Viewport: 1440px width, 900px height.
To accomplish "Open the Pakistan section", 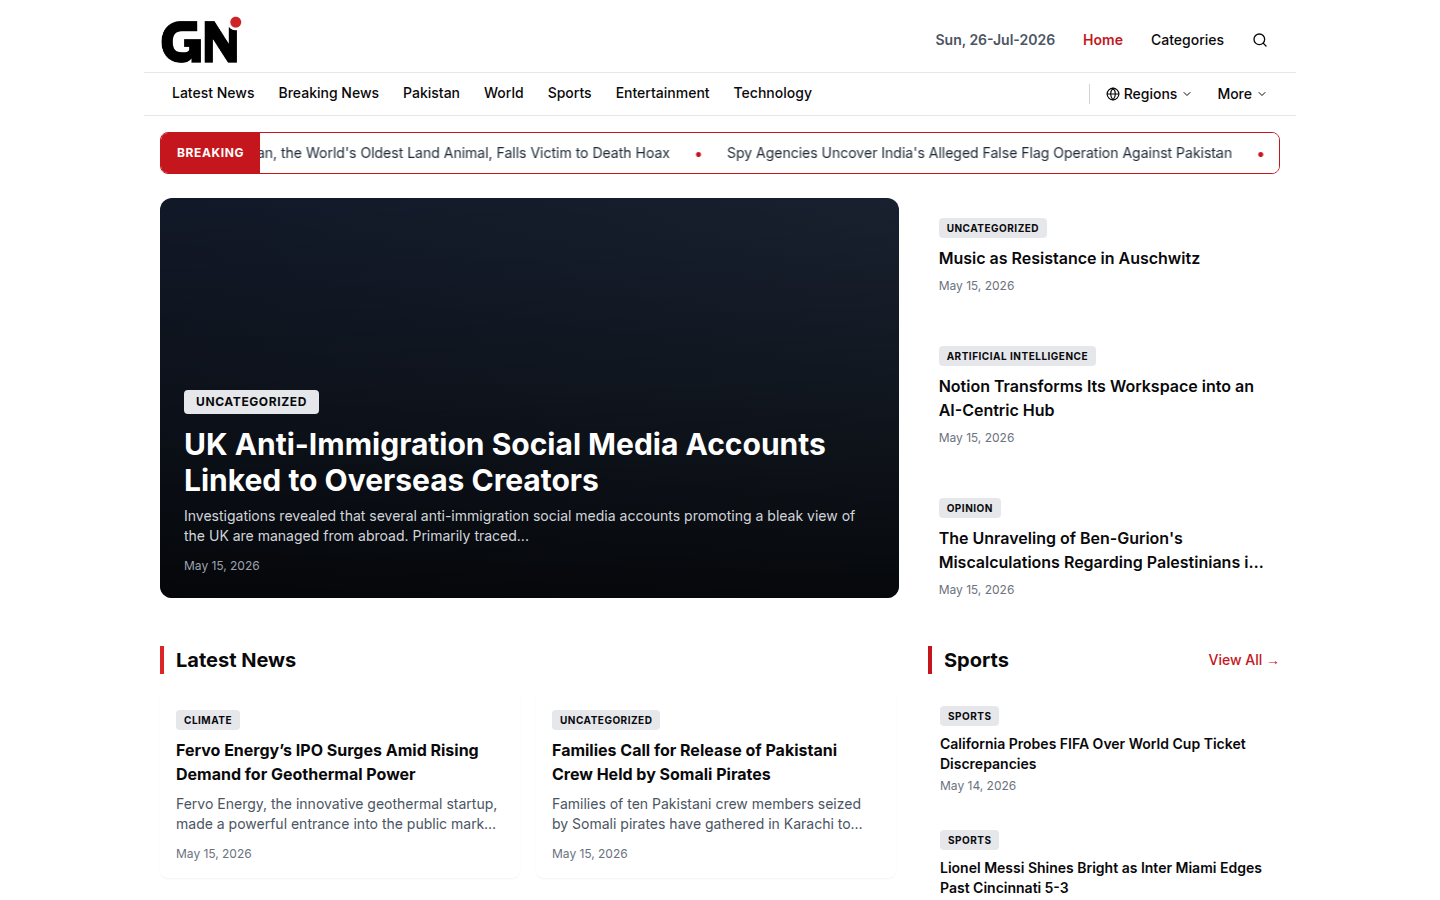I will pos(431,93).
